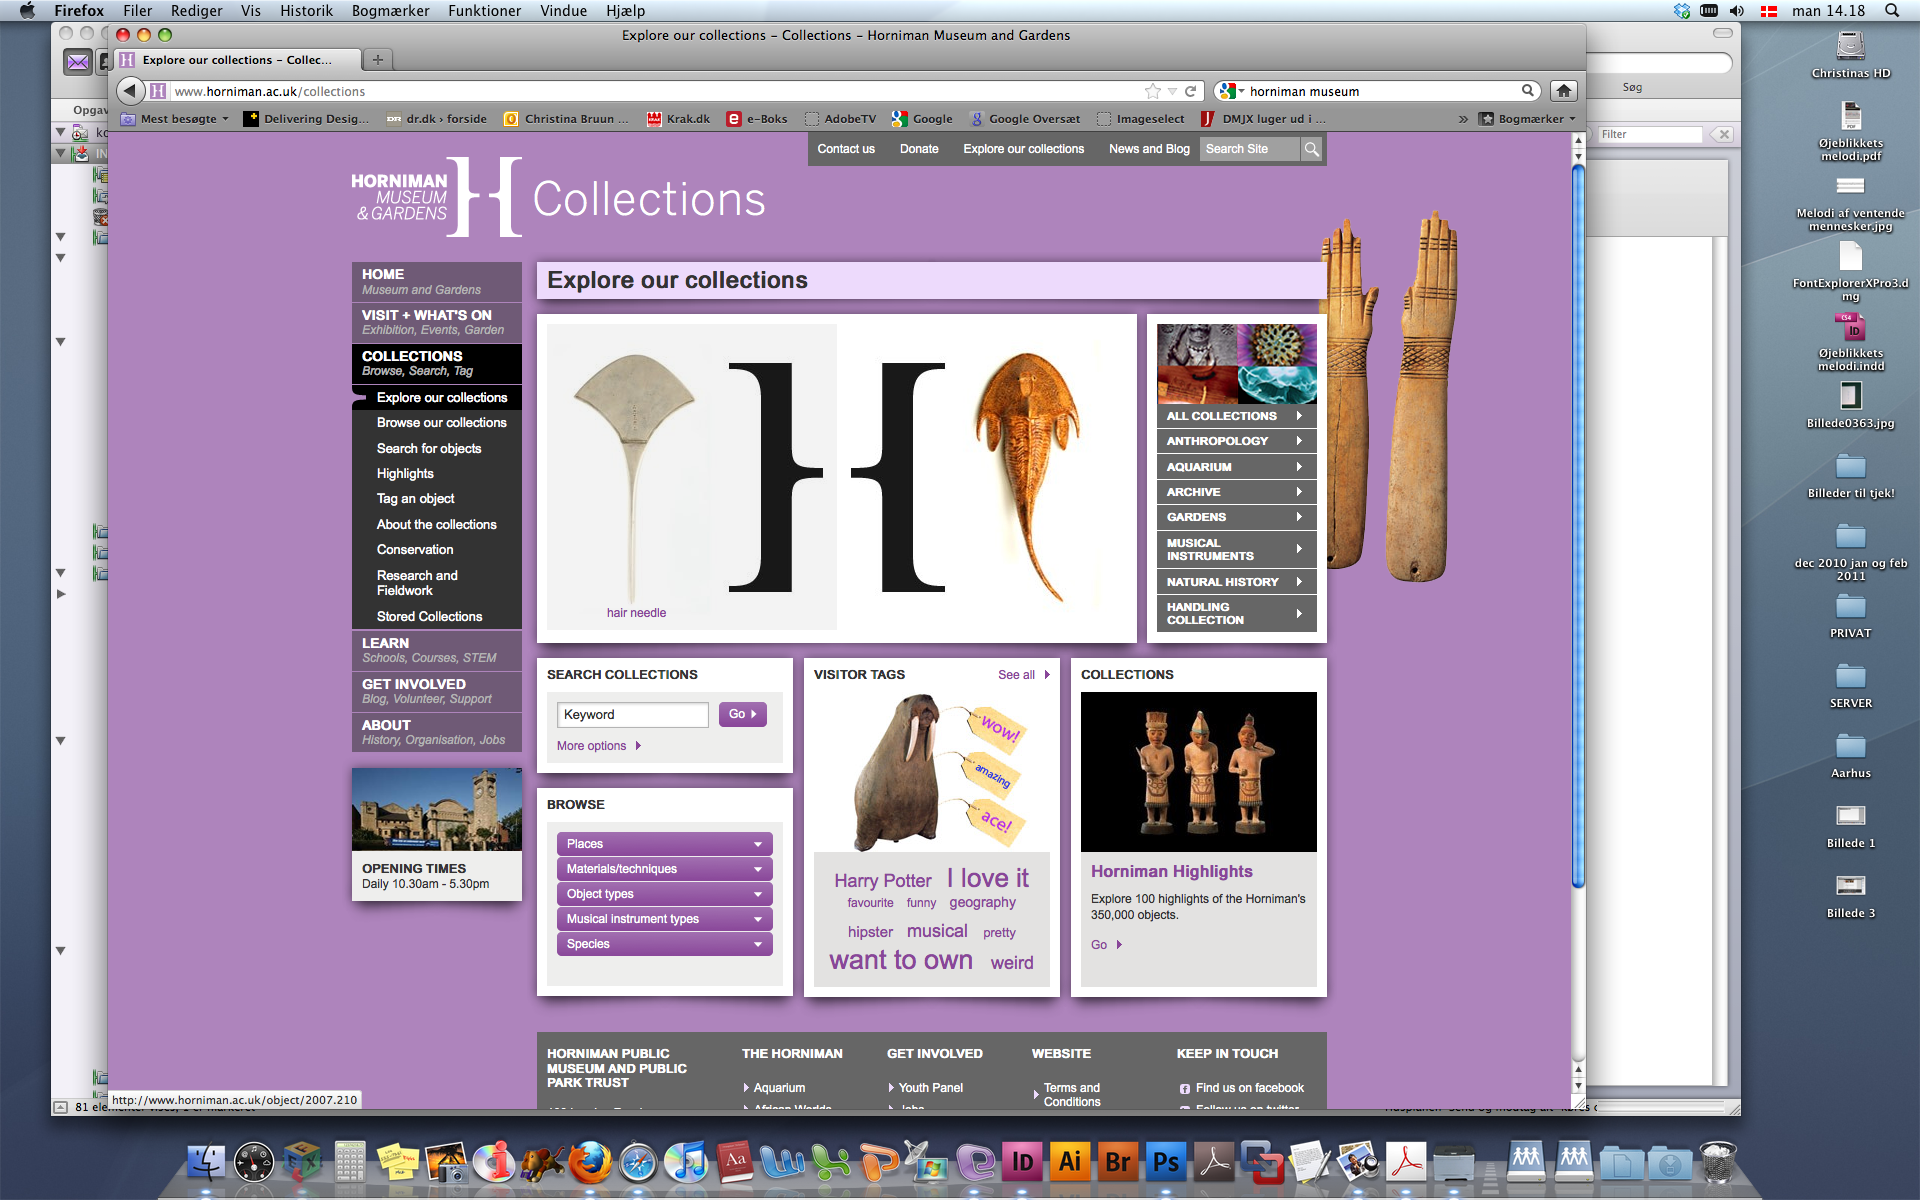Image resolution: width=1920 pixels, height=1200 pixels.
Task: Open the Search for objects sidebar link
Action: click(x=428, y=449)
